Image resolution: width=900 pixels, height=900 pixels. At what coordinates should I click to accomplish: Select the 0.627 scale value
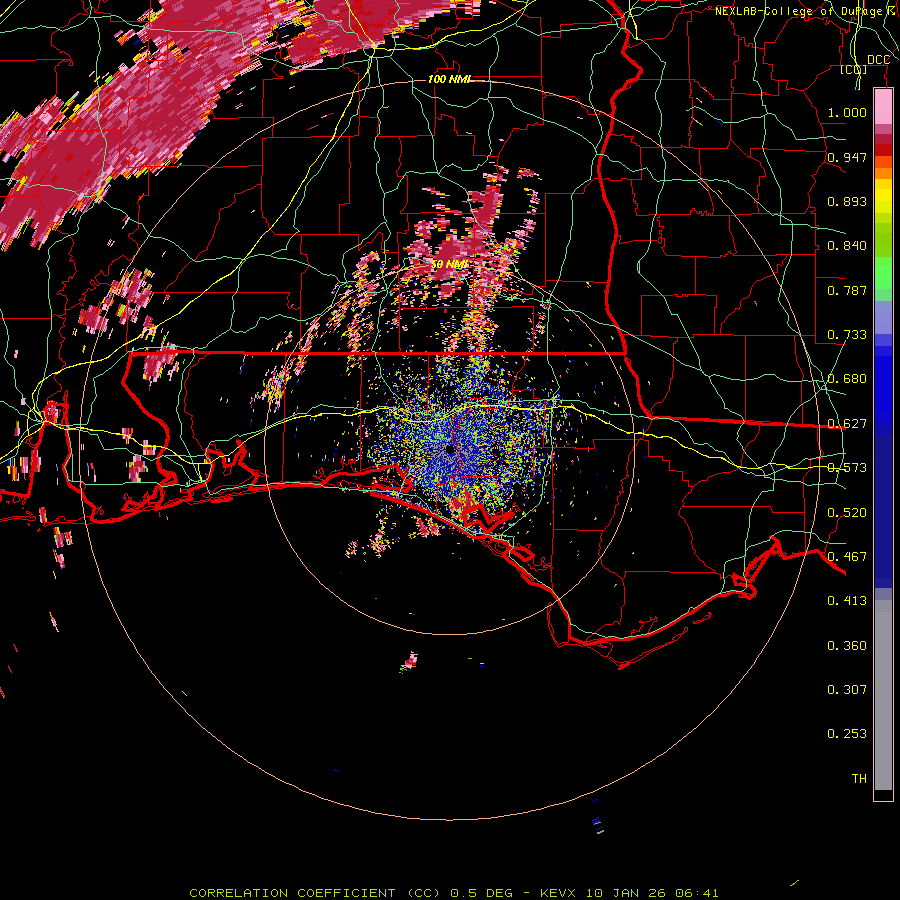pos(847,424)
